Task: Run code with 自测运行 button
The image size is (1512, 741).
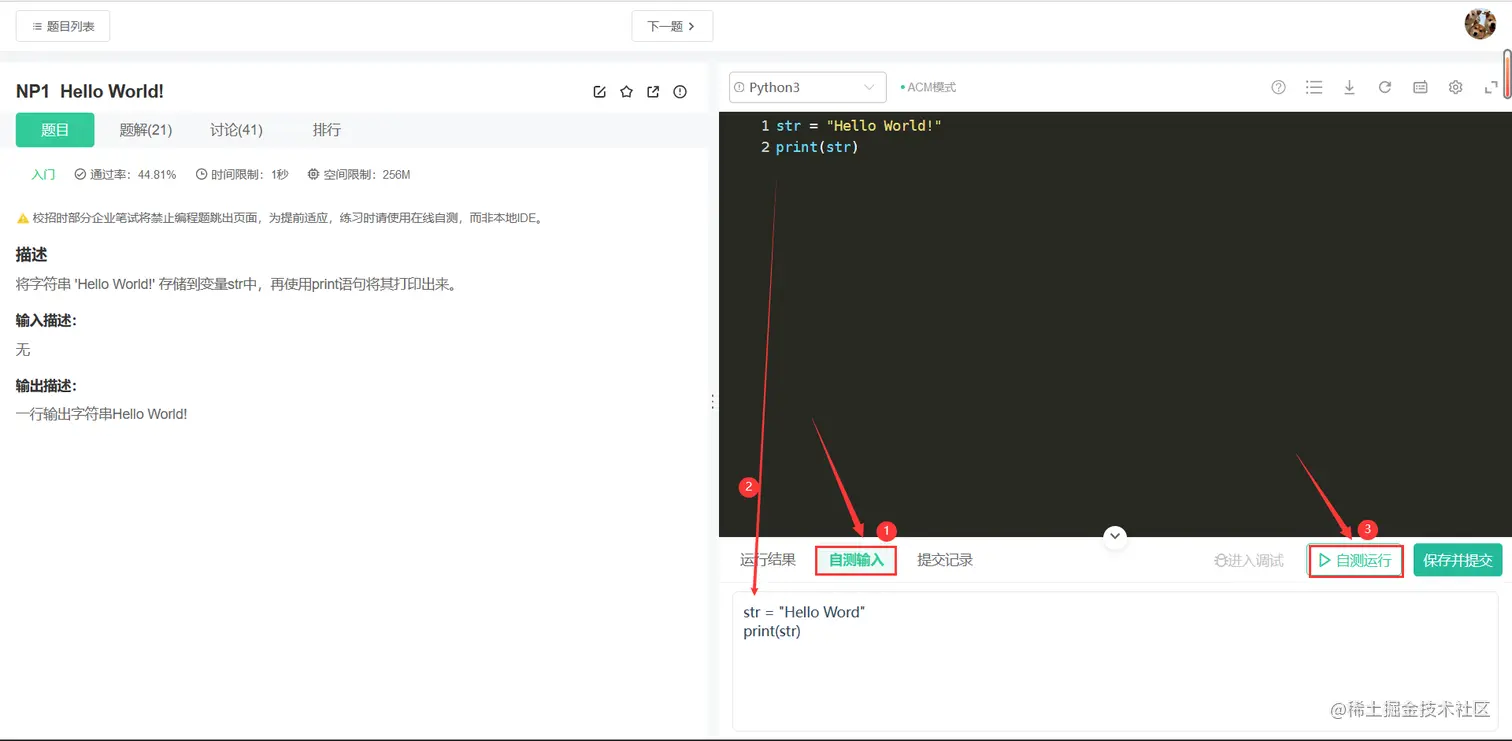Action: point(1356,560)
